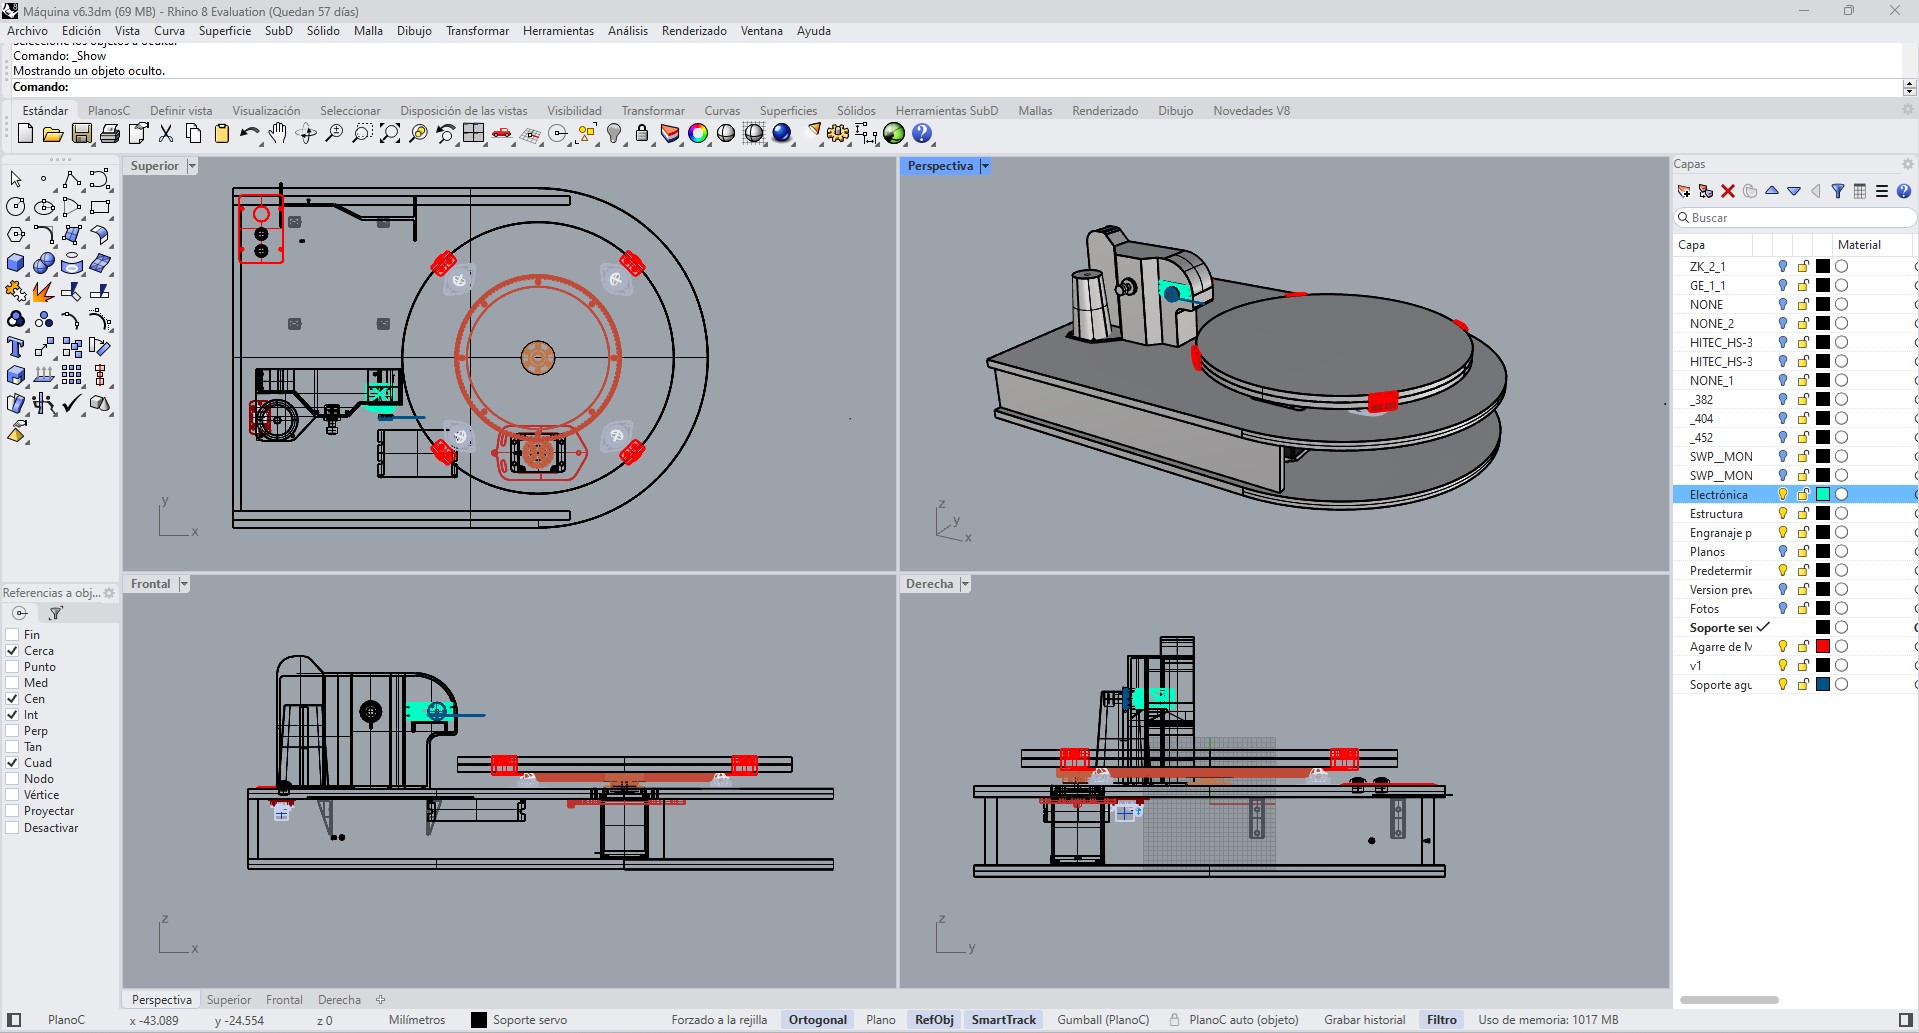The image size is (1919, 1033).
Task: Click the four-viewport layout icon
Action: (x=473, y=134)
